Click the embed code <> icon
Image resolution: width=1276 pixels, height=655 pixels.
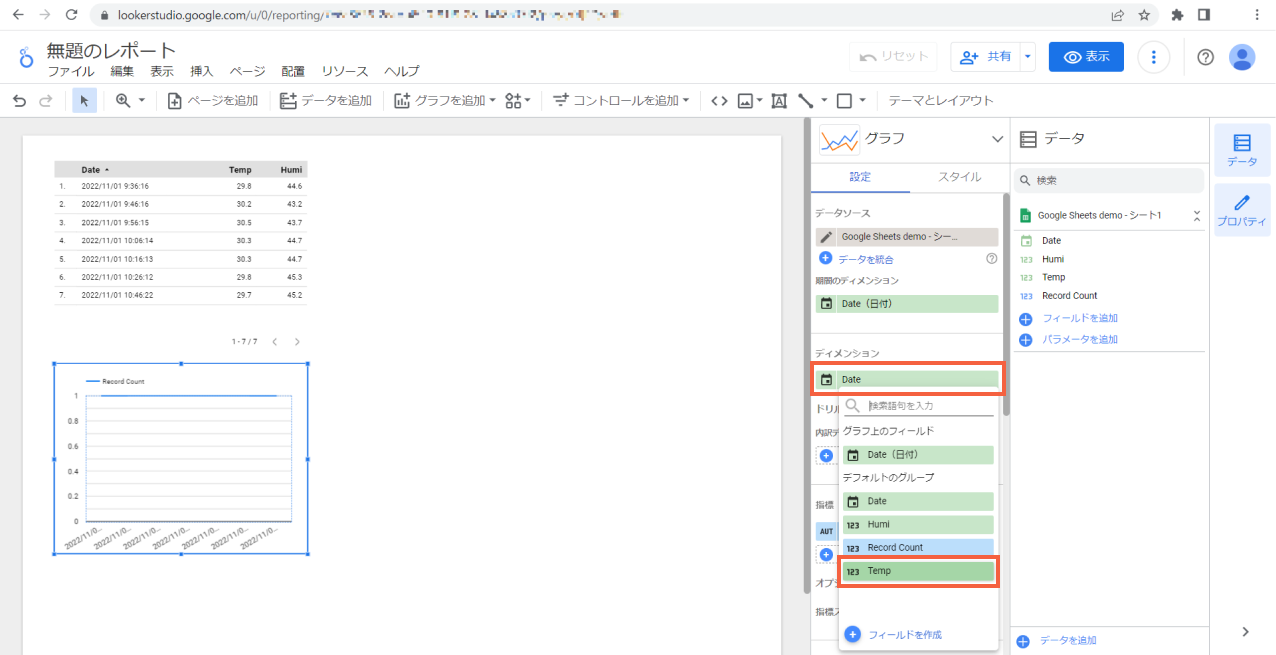[719, 100]
